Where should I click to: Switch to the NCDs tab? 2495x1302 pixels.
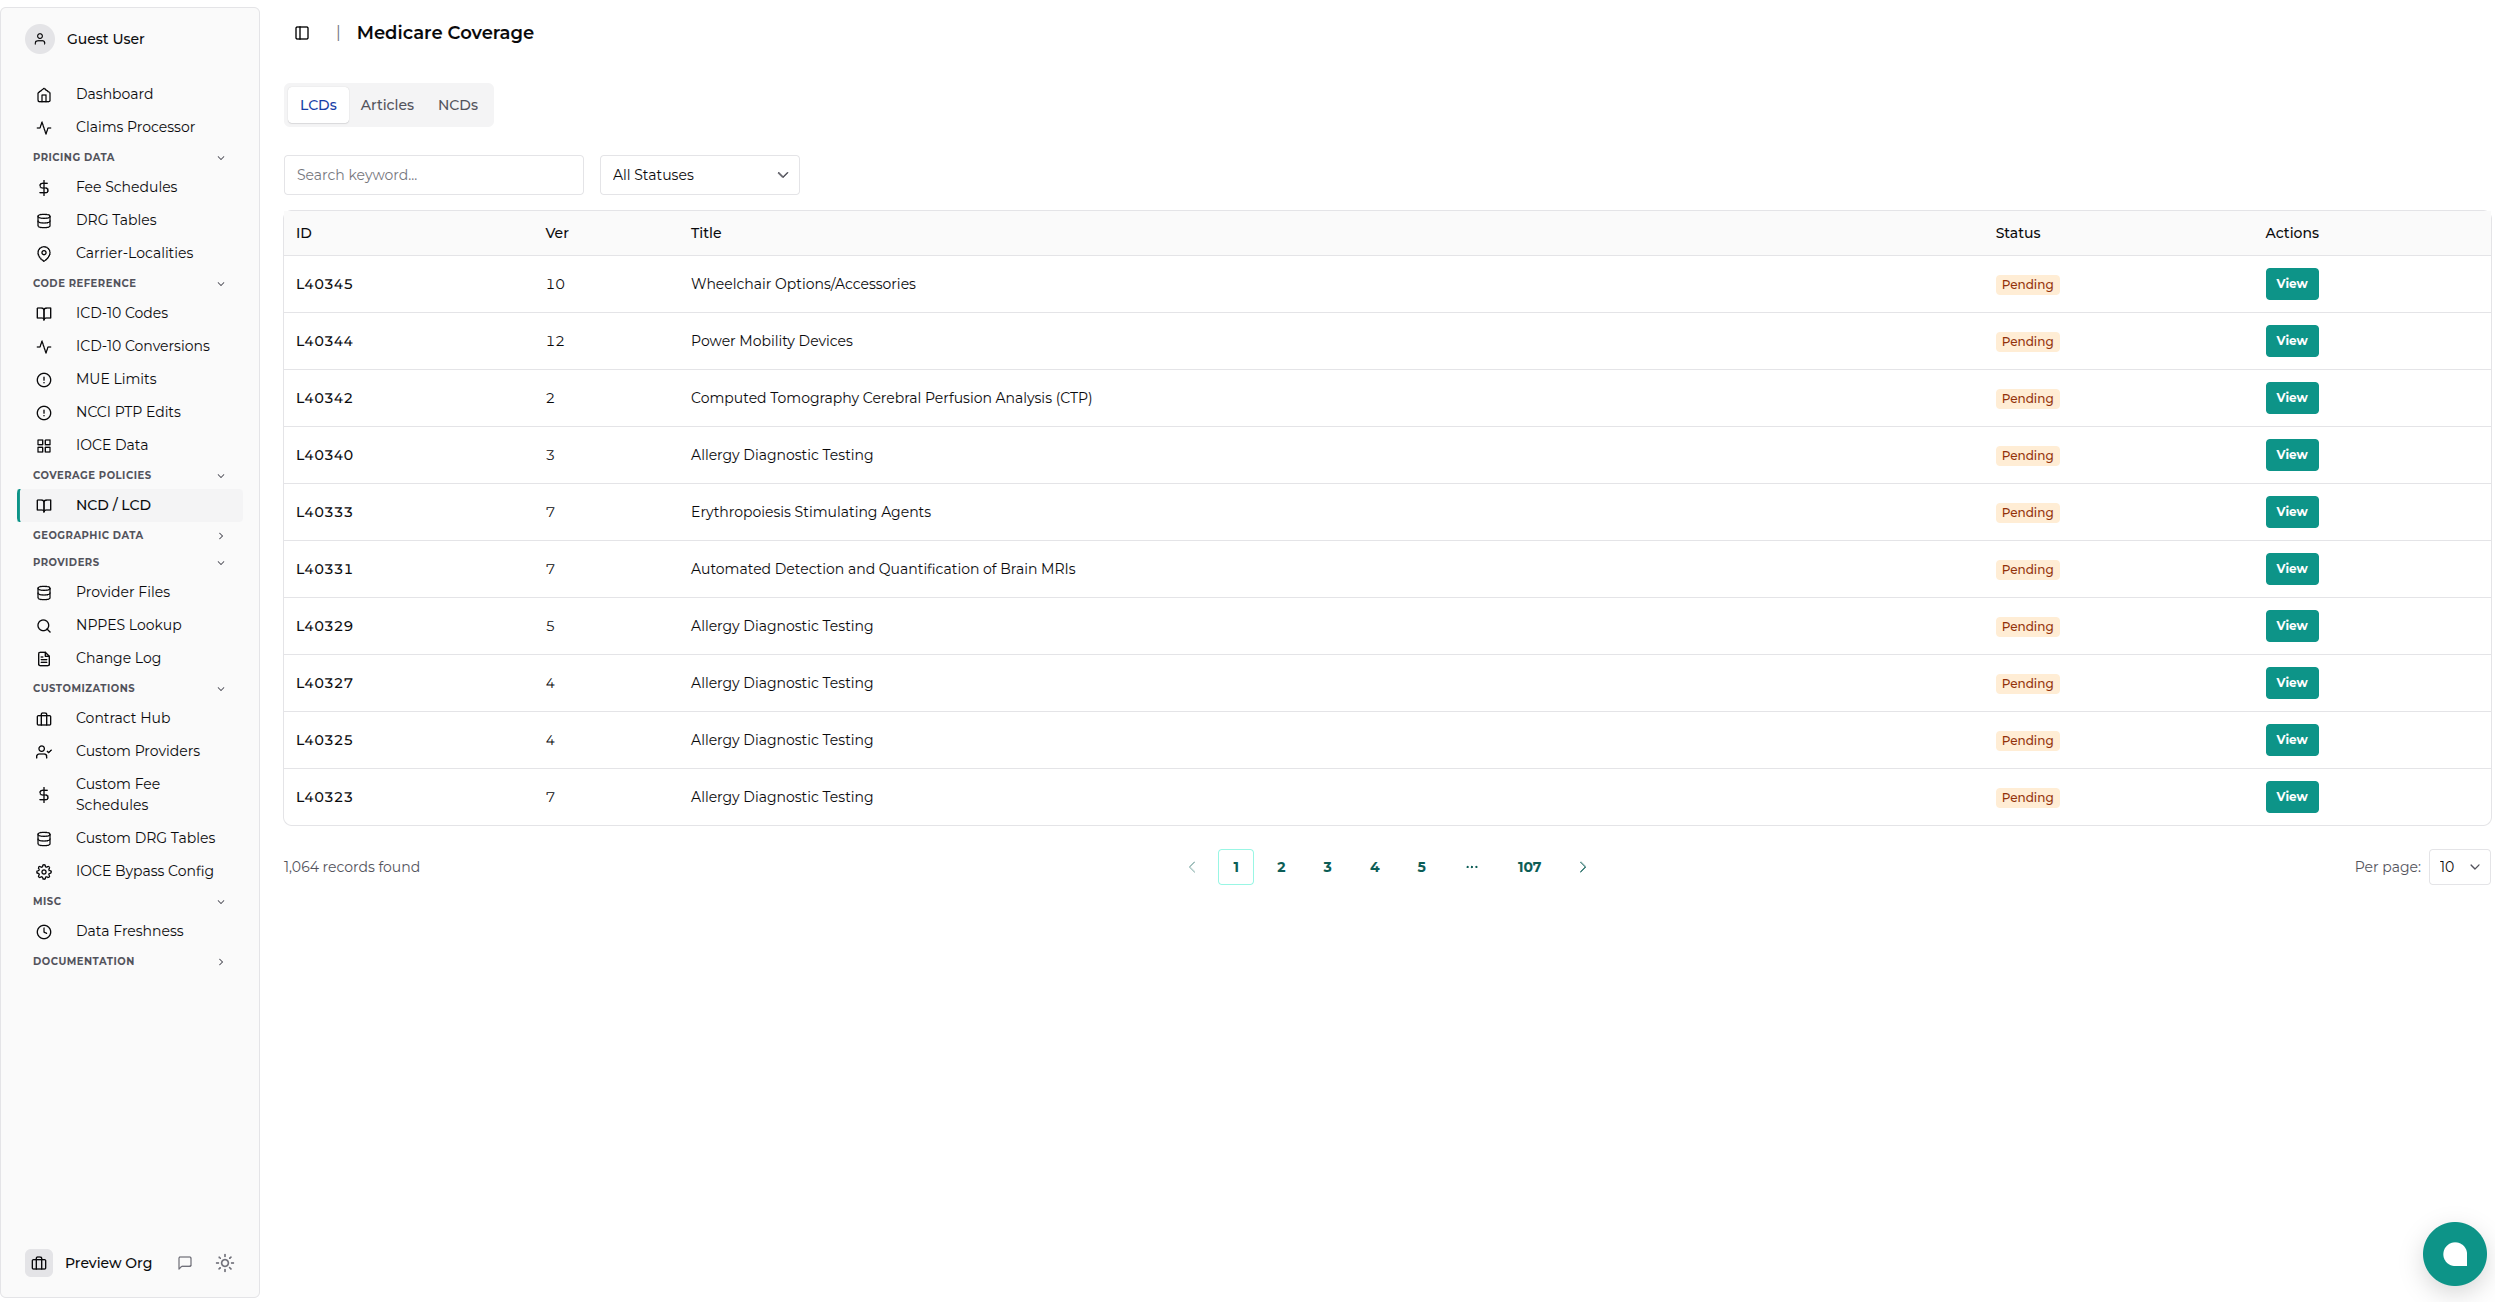click(x=458, y=105)
